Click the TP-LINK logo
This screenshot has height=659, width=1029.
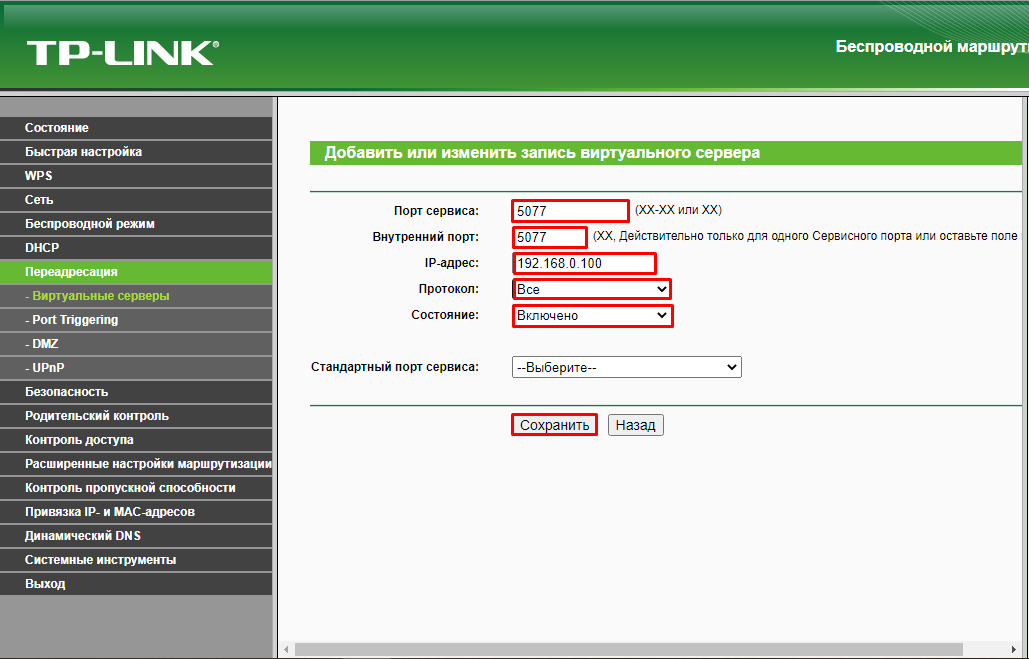pyautogui.click(x=122, y=52)
